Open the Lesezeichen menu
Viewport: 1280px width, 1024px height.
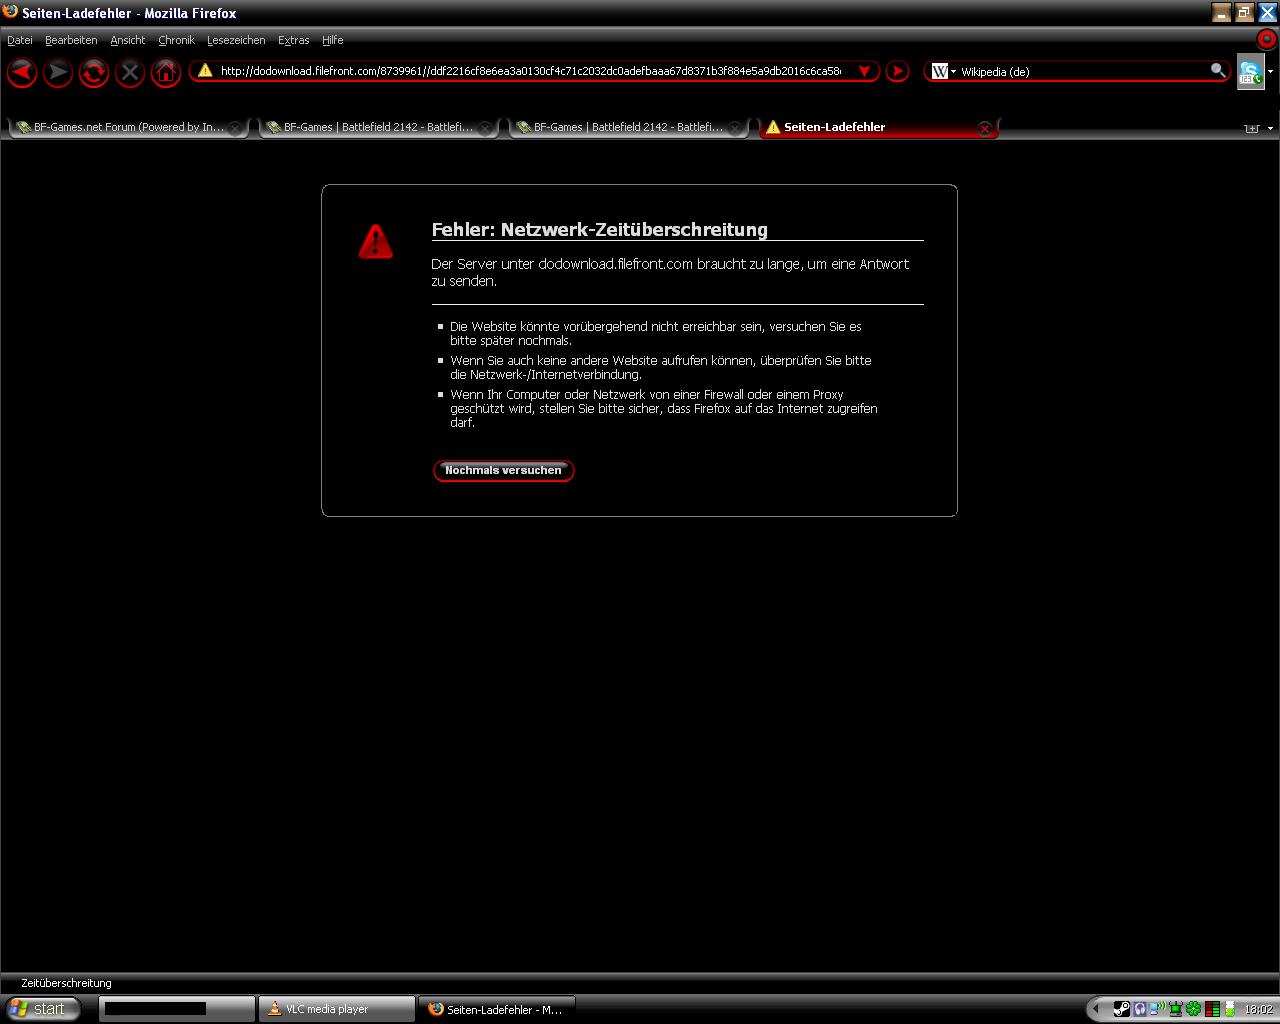coord(236,40)
